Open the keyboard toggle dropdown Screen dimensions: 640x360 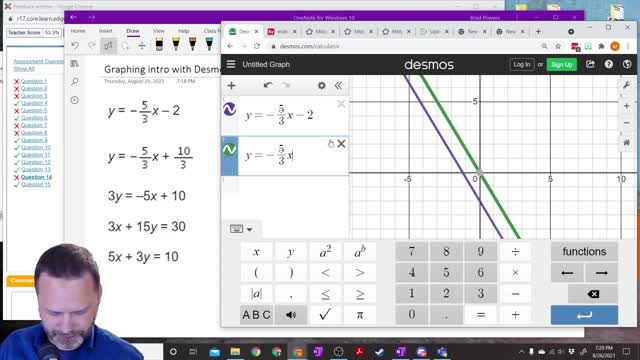tap(241, 229)
